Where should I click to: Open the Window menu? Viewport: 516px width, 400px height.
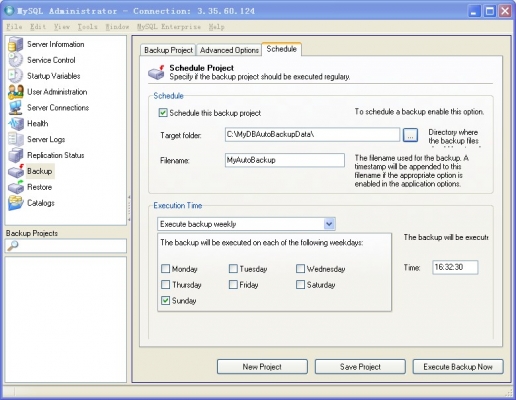[117, 27]
